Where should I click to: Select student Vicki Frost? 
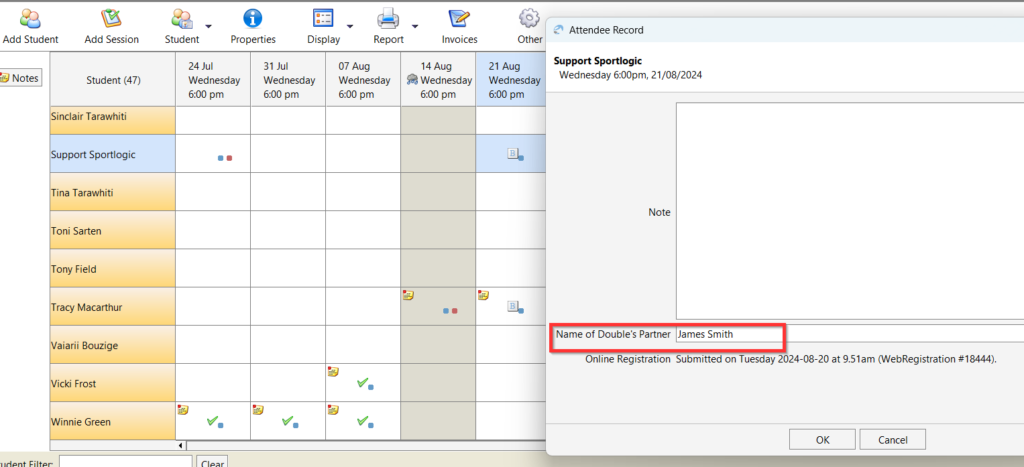coord(113,383)
